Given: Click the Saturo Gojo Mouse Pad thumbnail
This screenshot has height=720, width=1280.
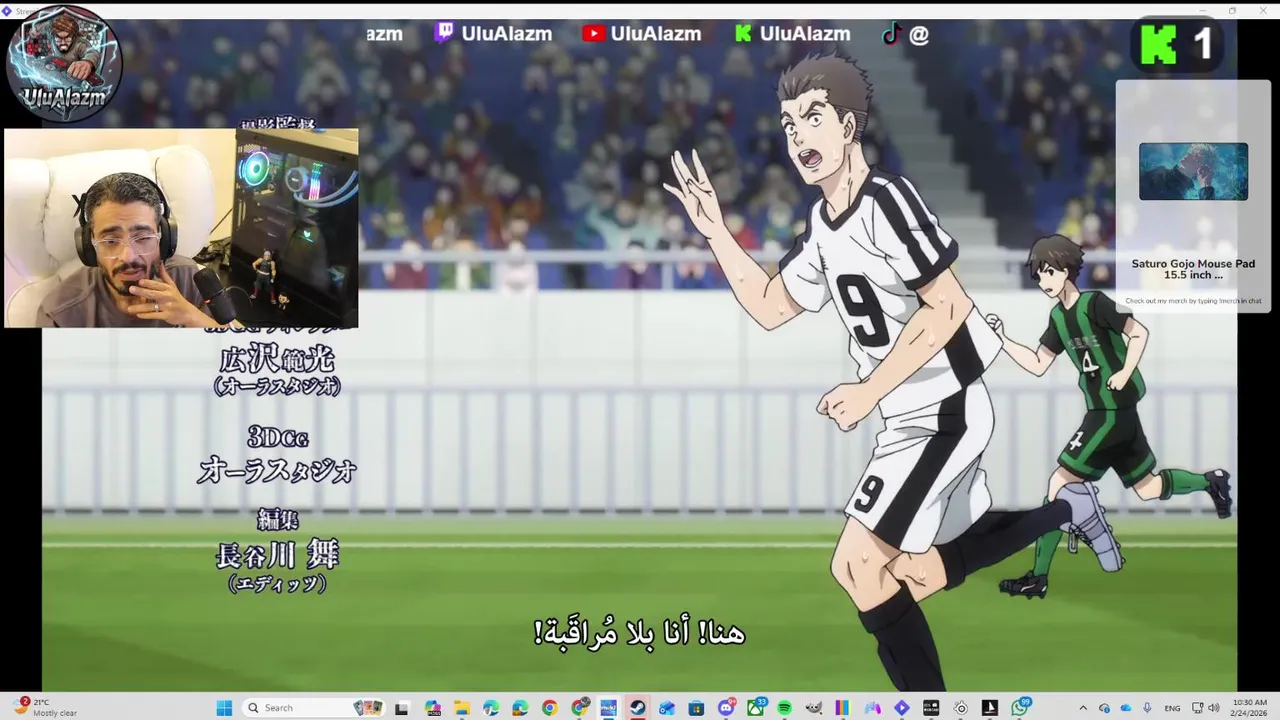Looking at the screenshot, I should pyautogui.click(x=1193, y=171).
